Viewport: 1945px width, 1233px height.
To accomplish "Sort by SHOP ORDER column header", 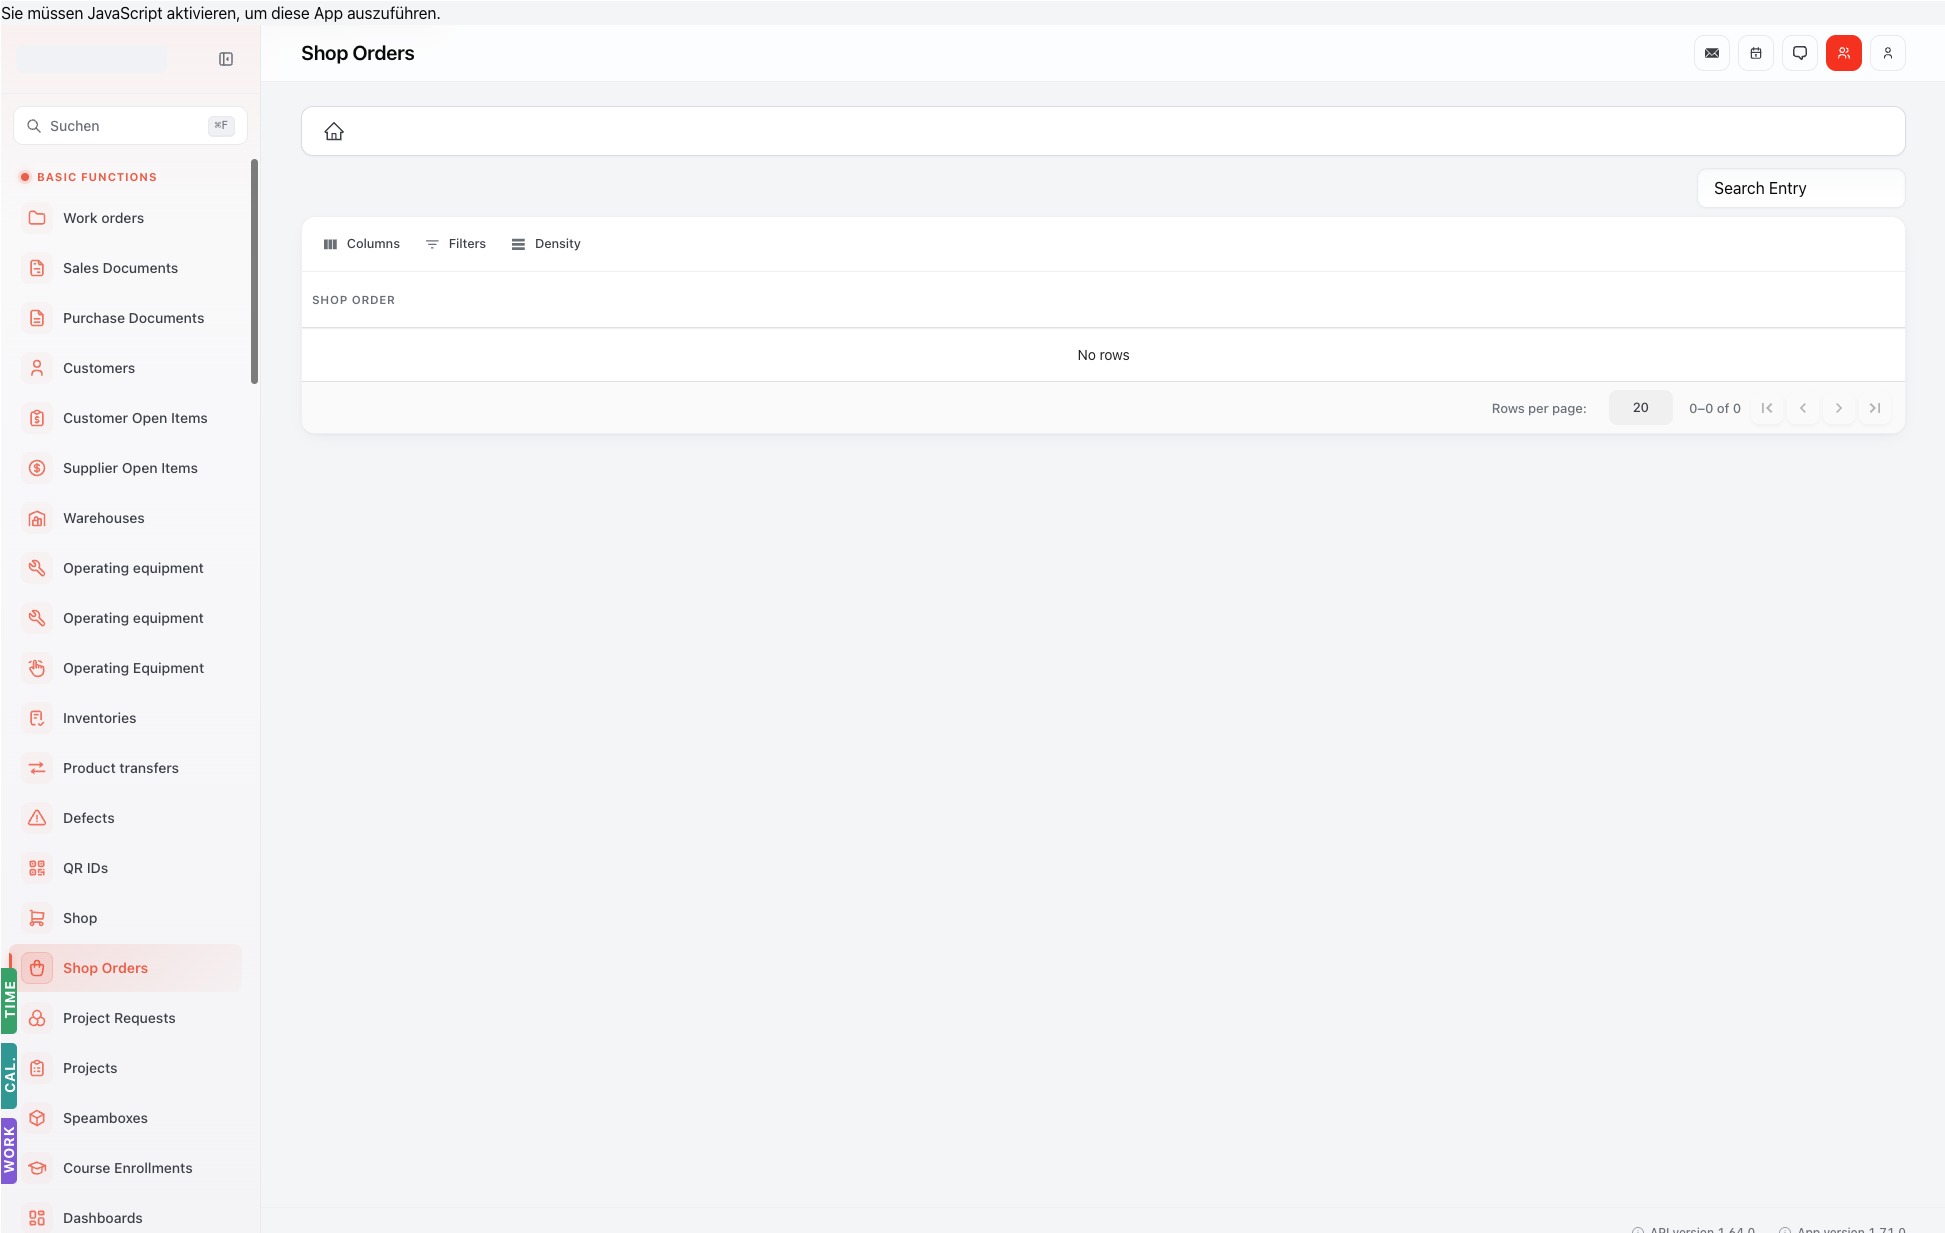I will pyautogui.click(x=353, y=300).
